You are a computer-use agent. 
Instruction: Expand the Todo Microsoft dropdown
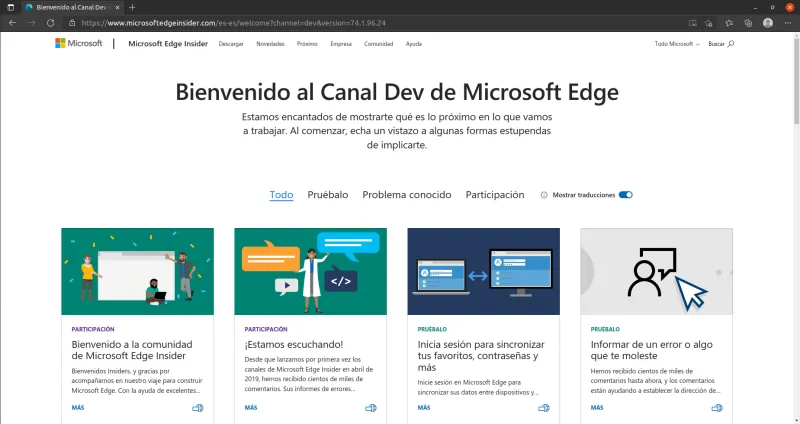(x=677, y=44)
